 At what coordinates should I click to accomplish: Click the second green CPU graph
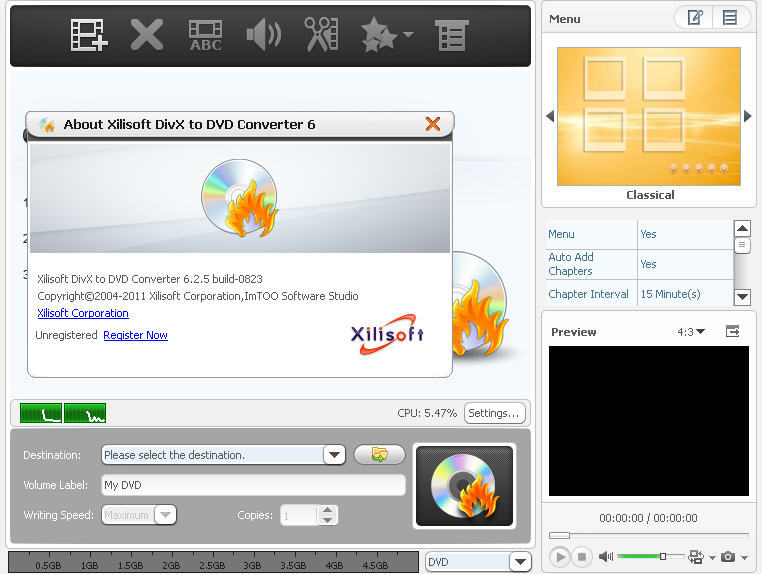click(85, 413)
